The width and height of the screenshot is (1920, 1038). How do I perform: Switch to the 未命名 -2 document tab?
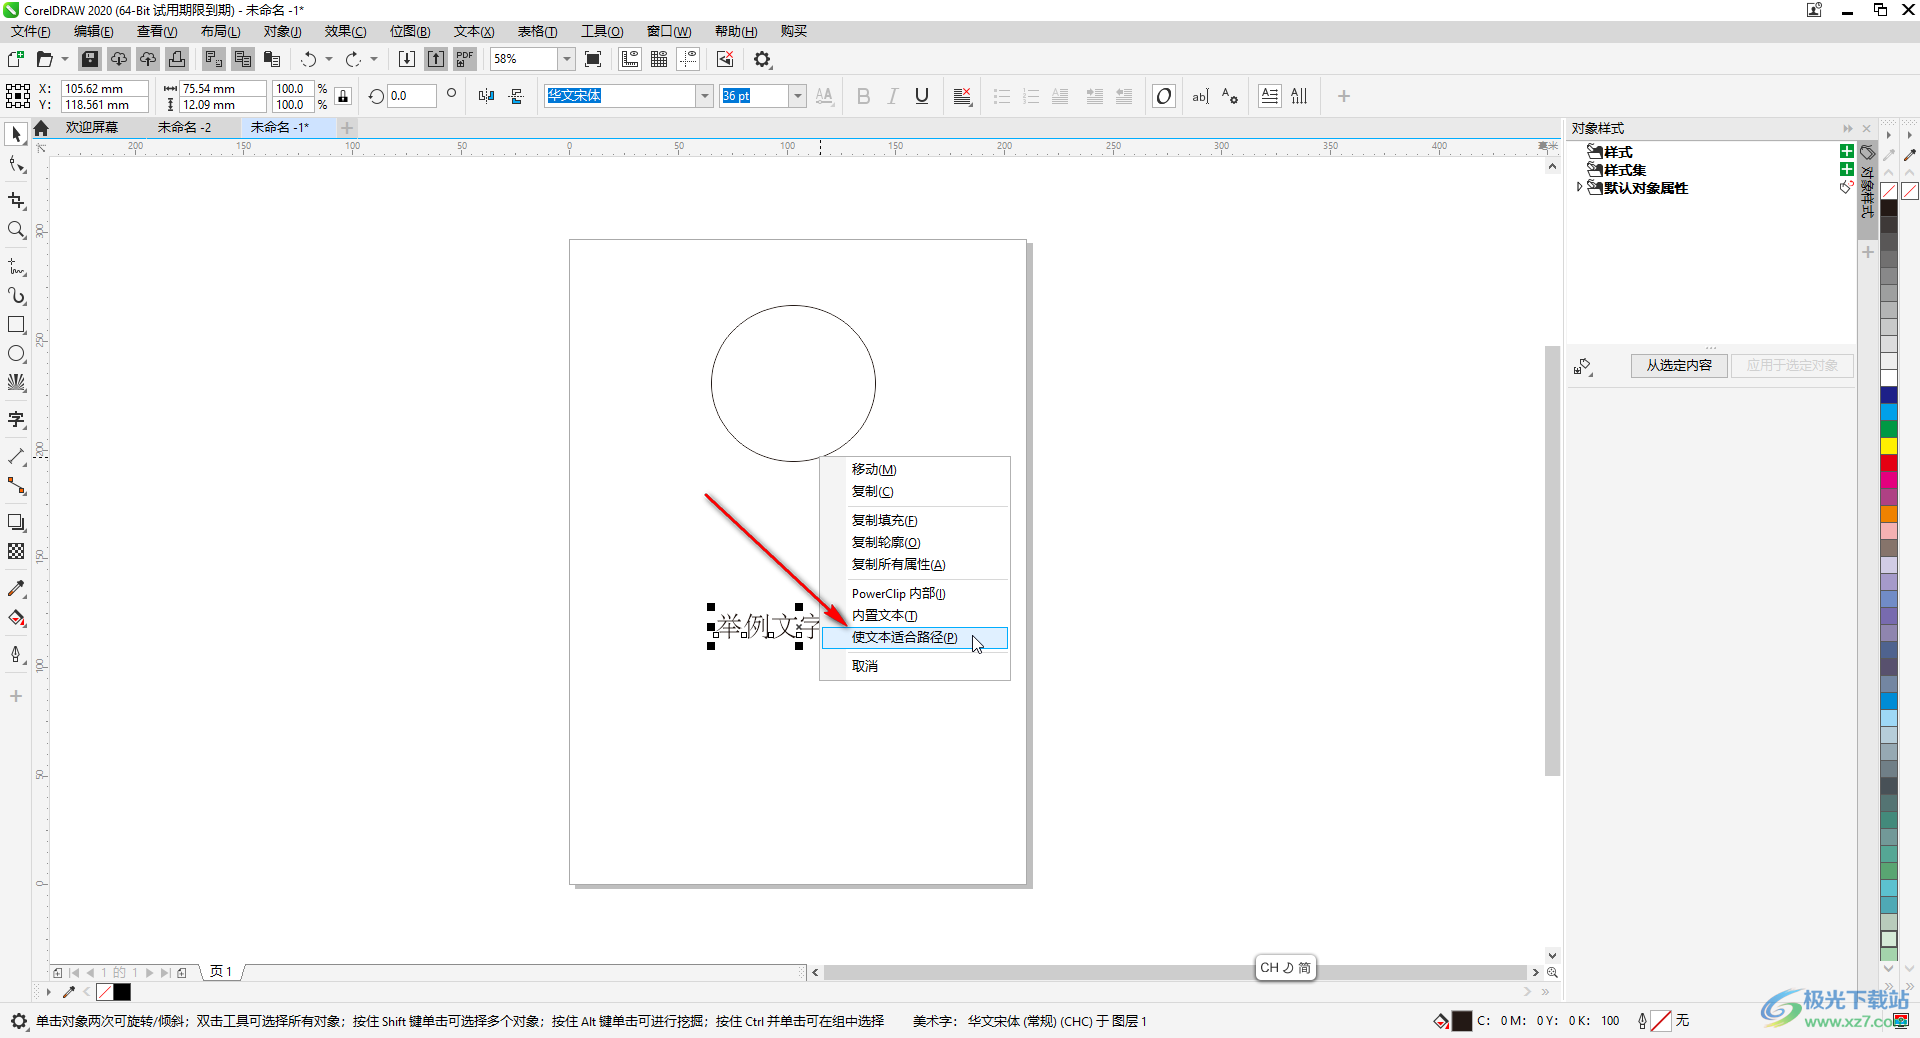[x=184, y=127]
